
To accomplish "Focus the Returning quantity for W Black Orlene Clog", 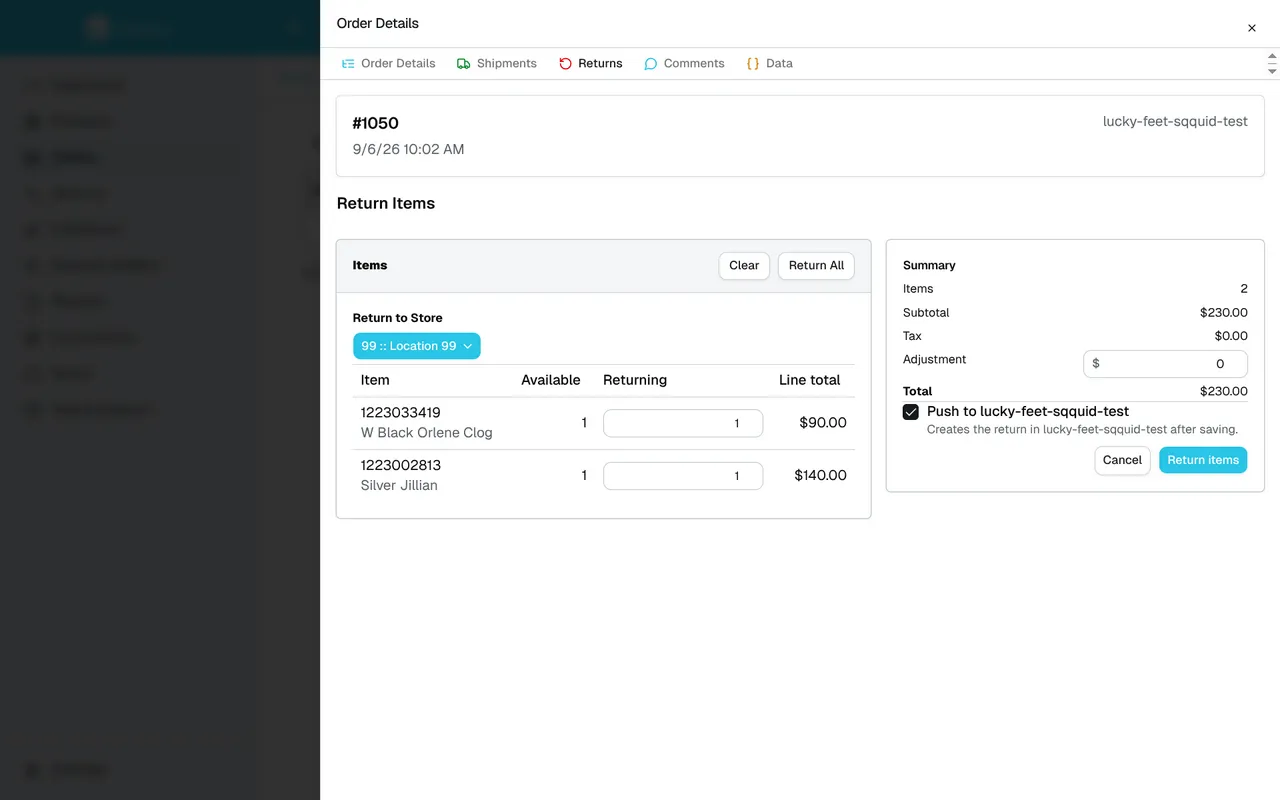I will point(683,423).
